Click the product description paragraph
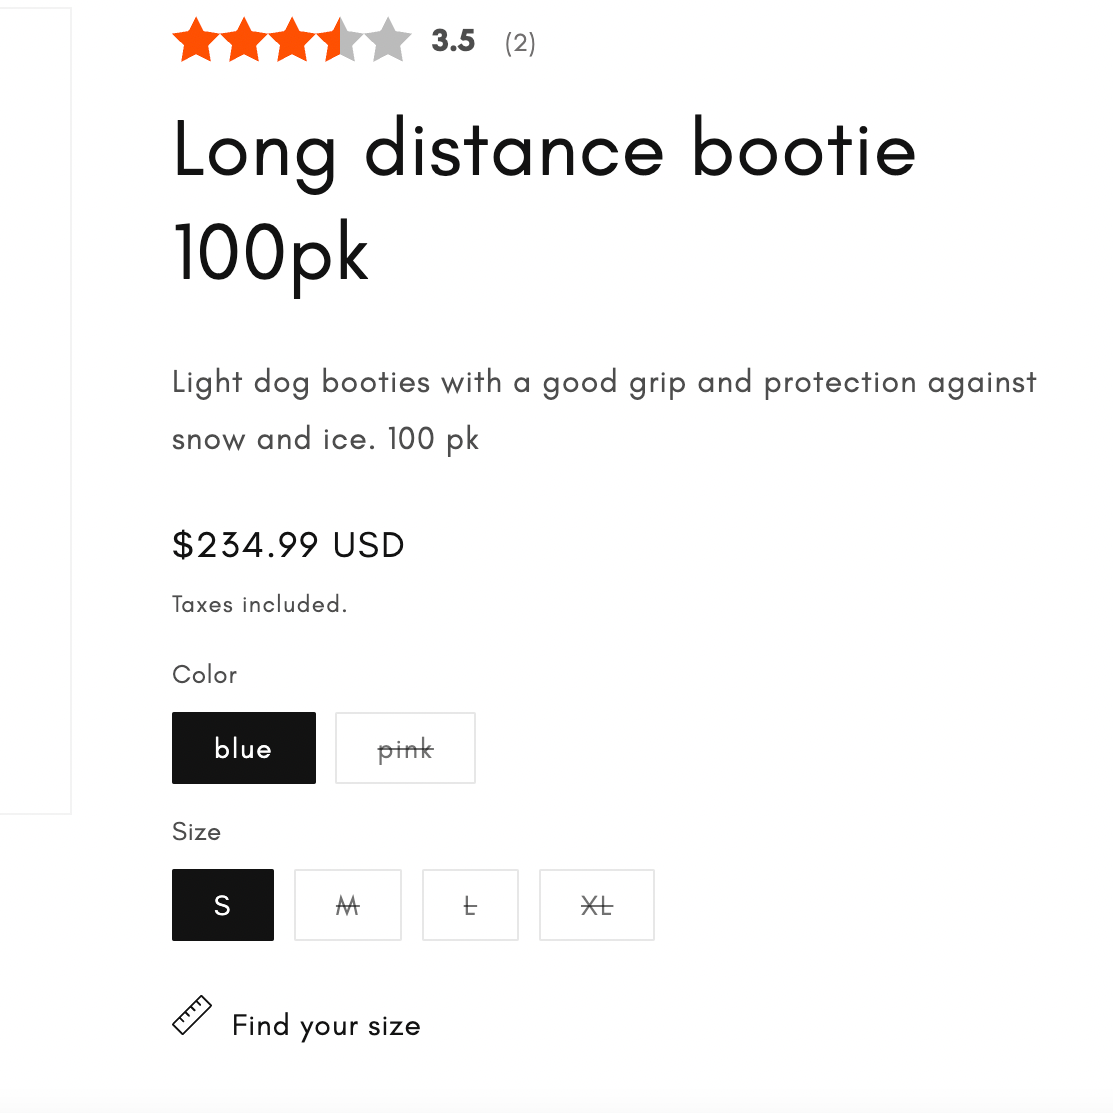Image resolution: width=1113 pixels, height=1113 pixels. 604,410
